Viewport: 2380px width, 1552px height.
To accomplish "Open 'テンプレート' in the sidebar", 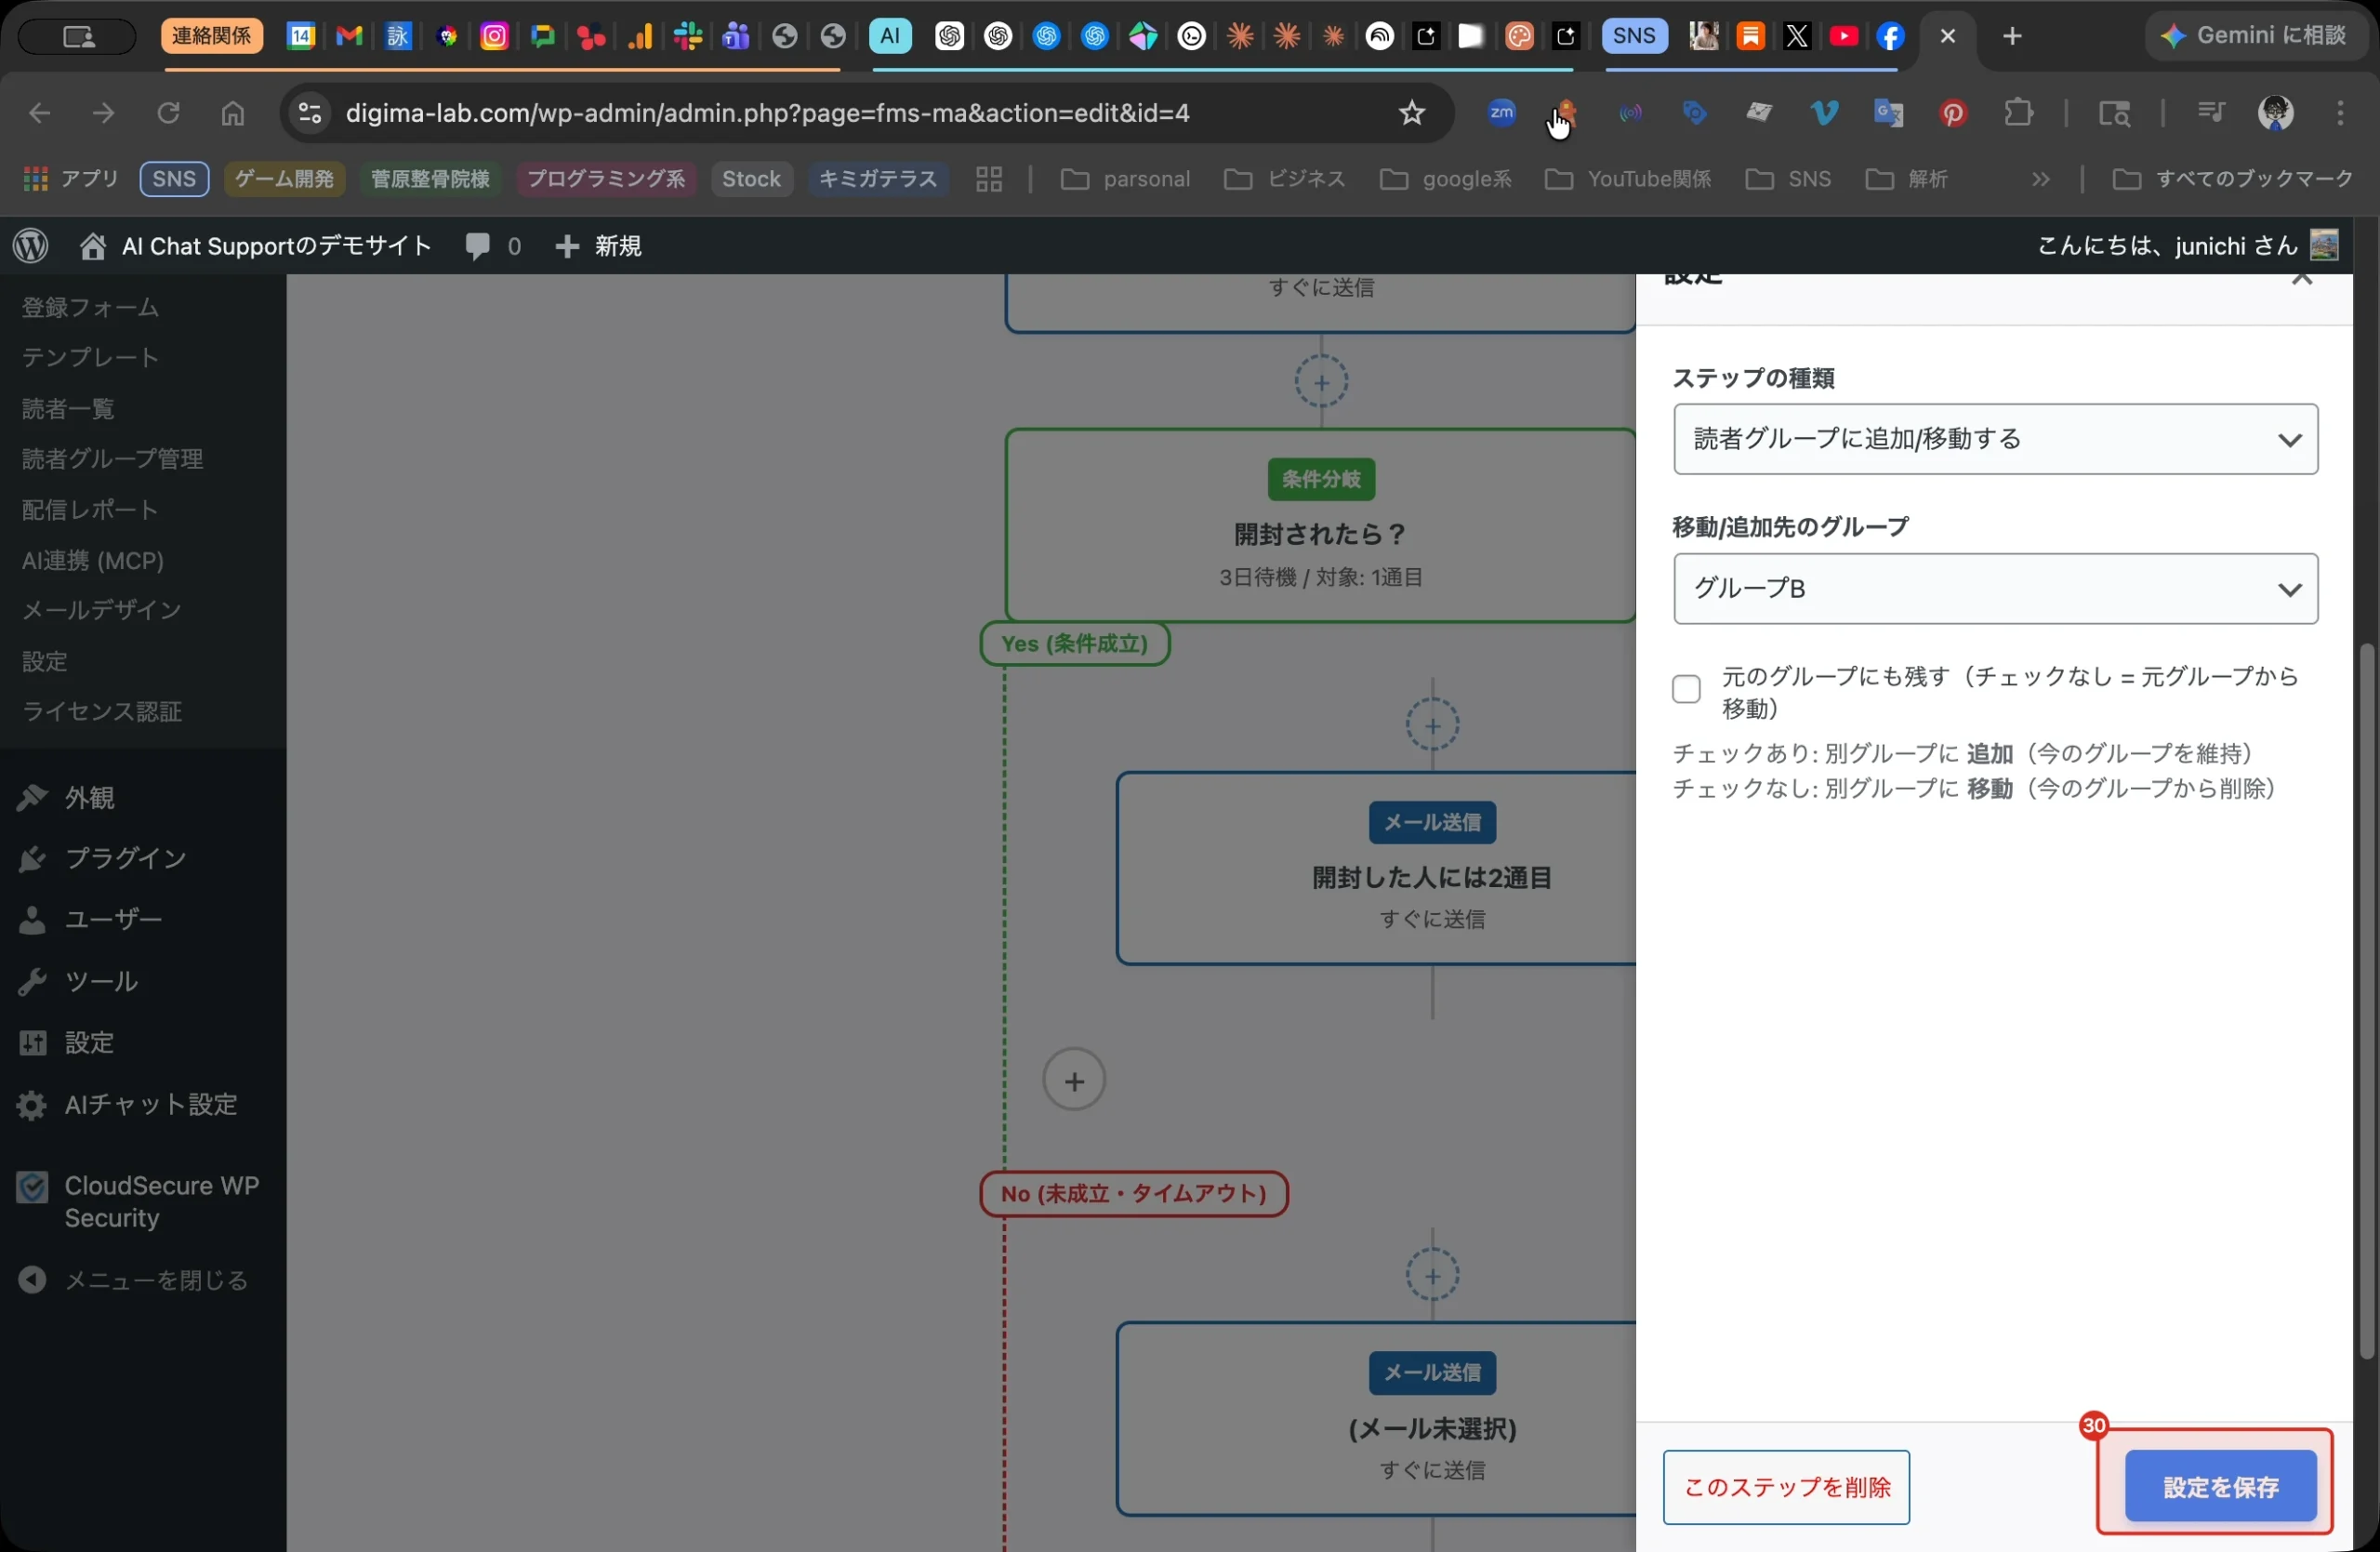I will 91,358.
